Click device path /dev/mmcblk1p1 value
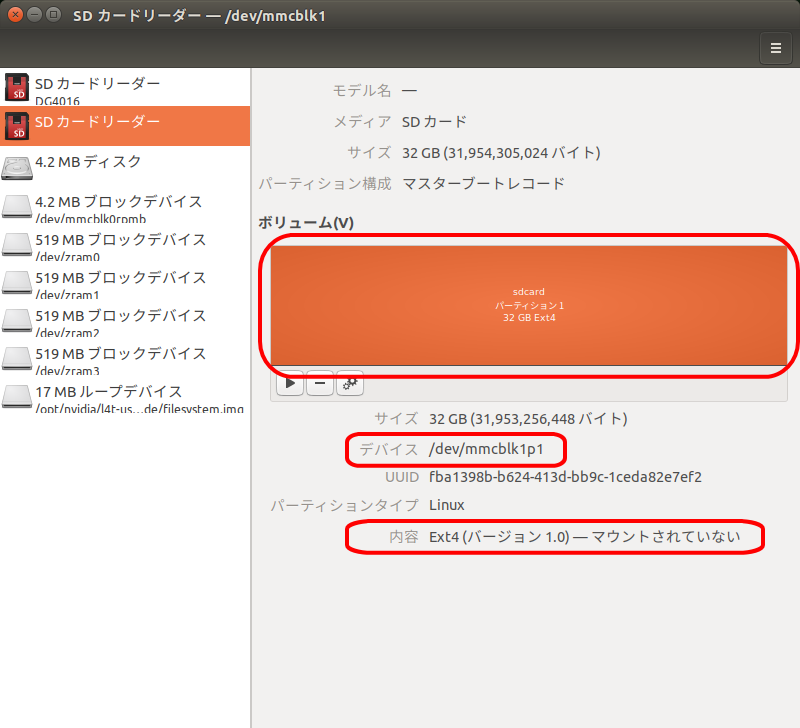This screenshot has width=800, height=728. click(x=486, y=449)
